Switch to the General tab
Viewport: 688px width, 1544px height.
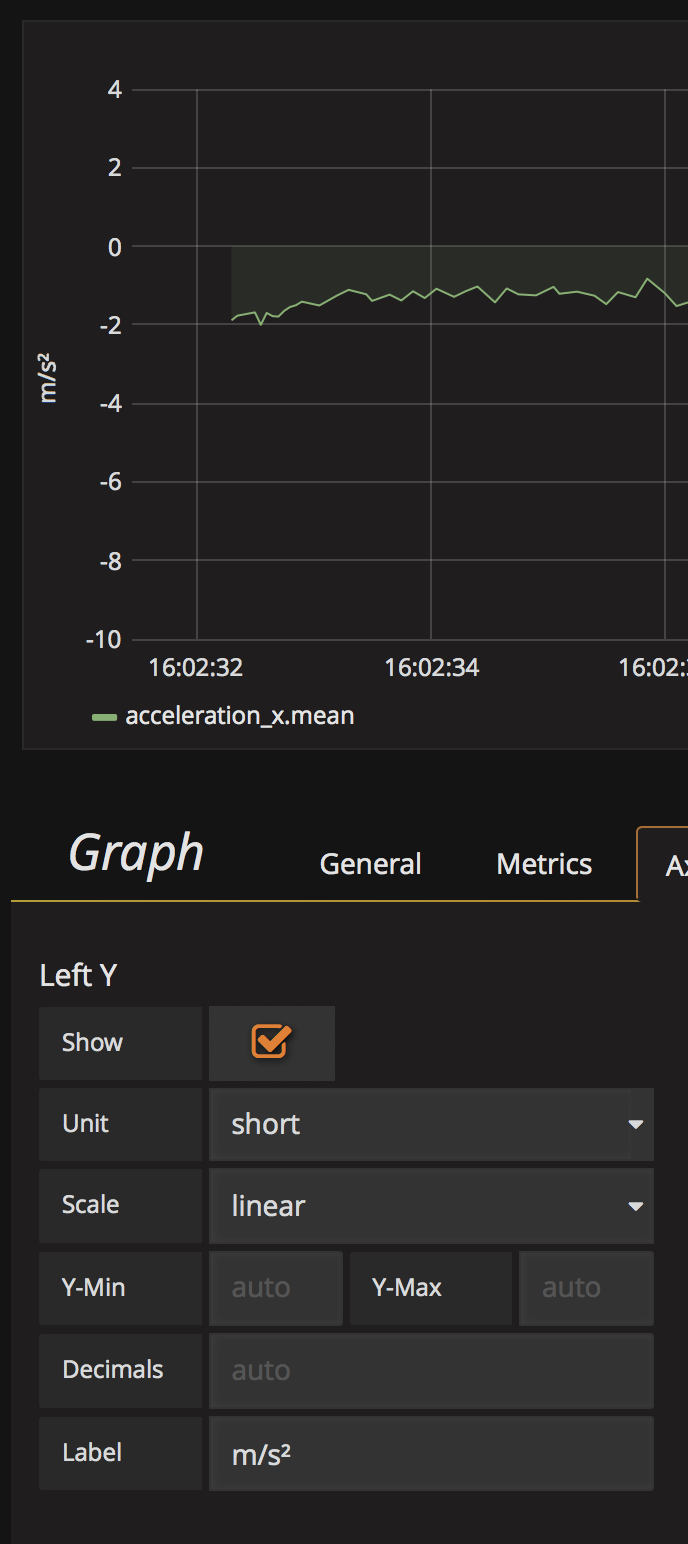pos(370,864)
